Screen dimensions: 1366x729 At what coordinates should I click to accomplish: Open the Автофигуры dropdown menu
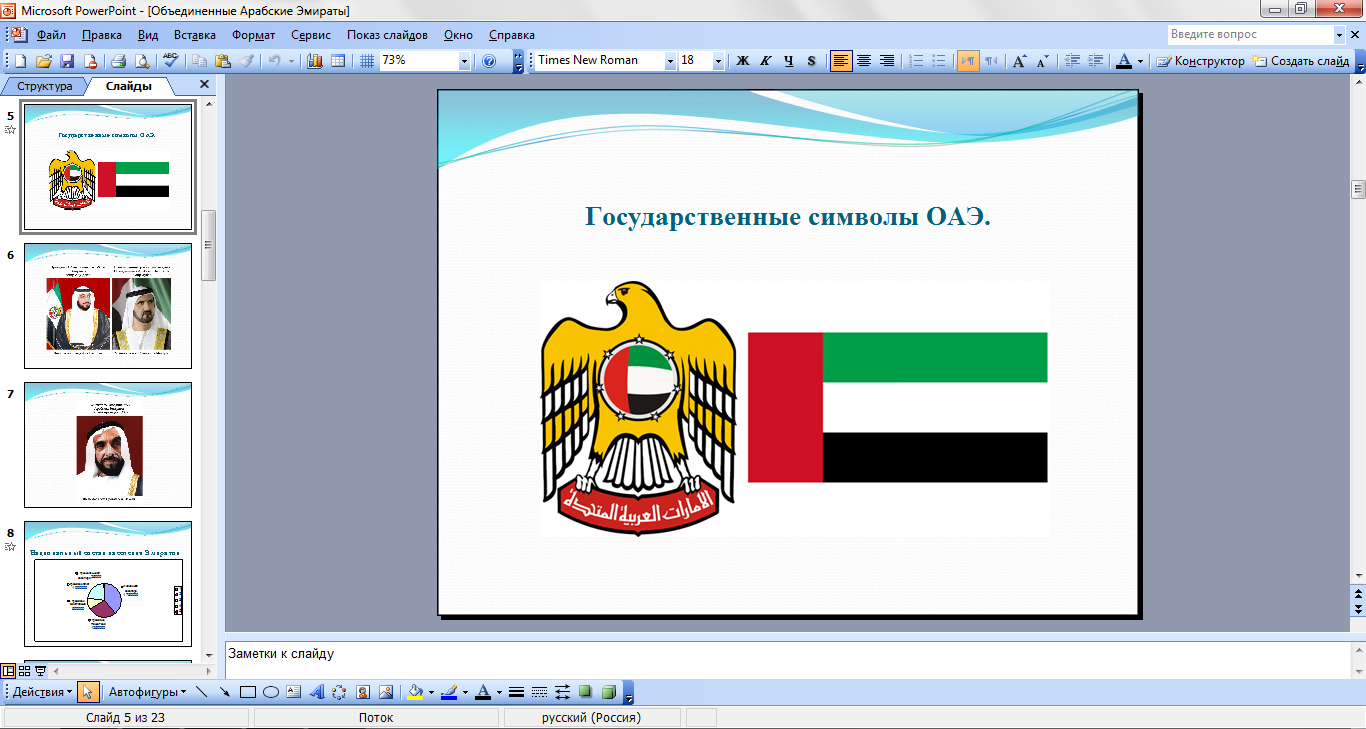click(x=148, y=692)
